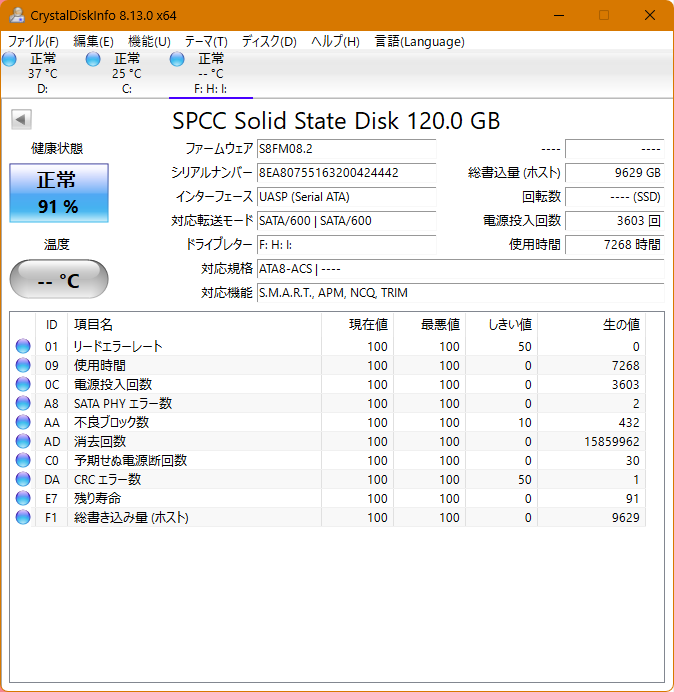Open the 機能(U) menu
Image resolution: width=674 pixels, height=692 pixels.
pos(149,41)
